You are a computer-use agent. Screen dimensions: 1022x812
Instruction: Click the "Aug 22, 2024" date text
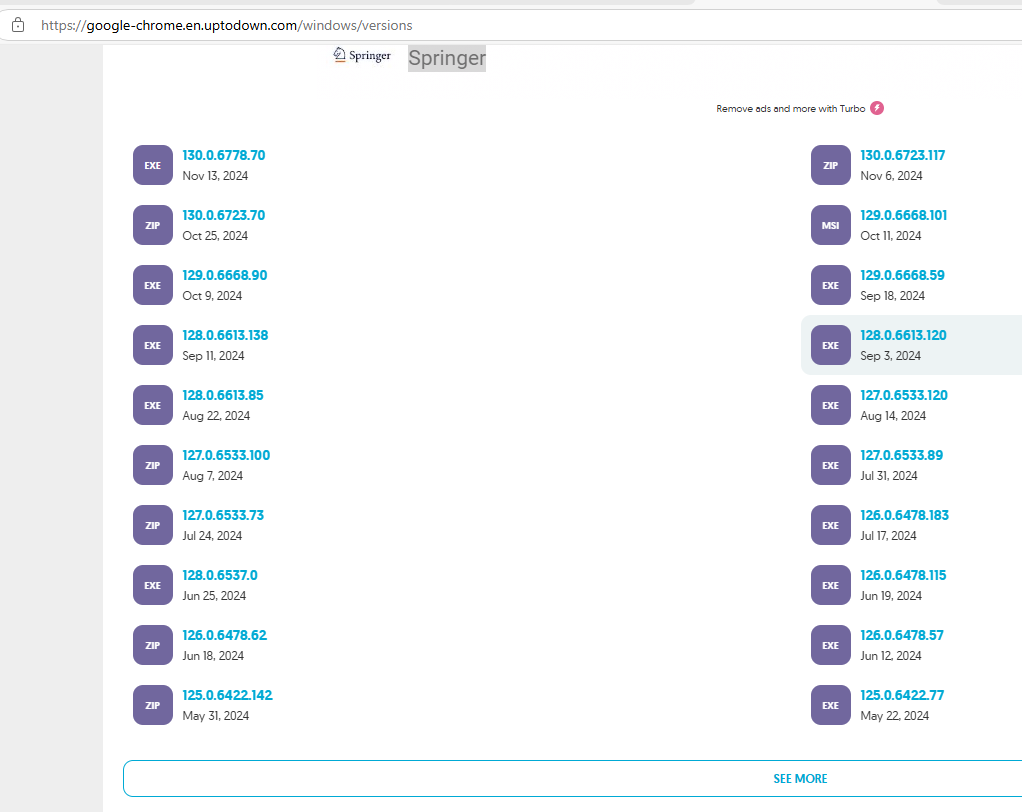pyautogui.click(x=216, y=416)
